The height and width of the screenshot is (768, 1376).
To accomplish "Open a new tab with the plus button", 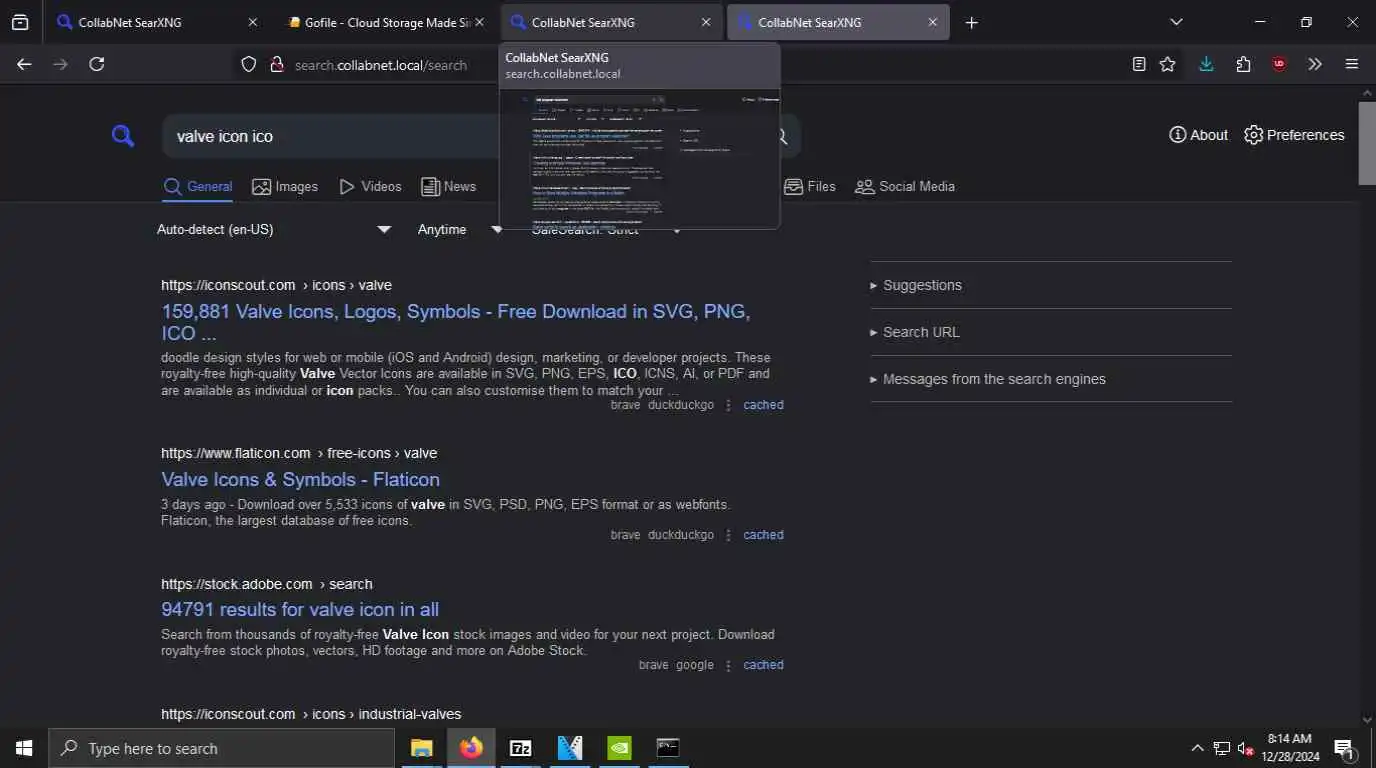I will coord(971,22).
